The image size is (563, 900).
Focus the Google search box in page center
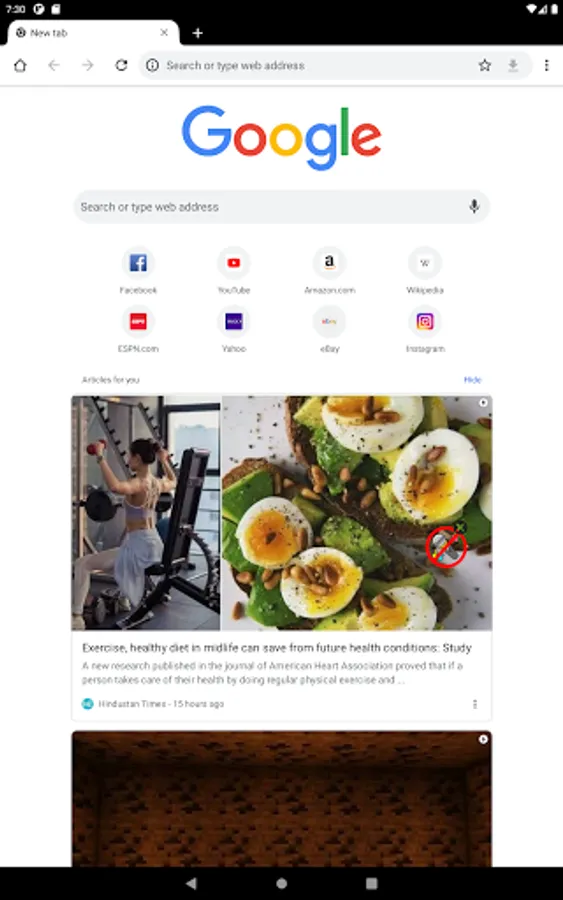281,207
